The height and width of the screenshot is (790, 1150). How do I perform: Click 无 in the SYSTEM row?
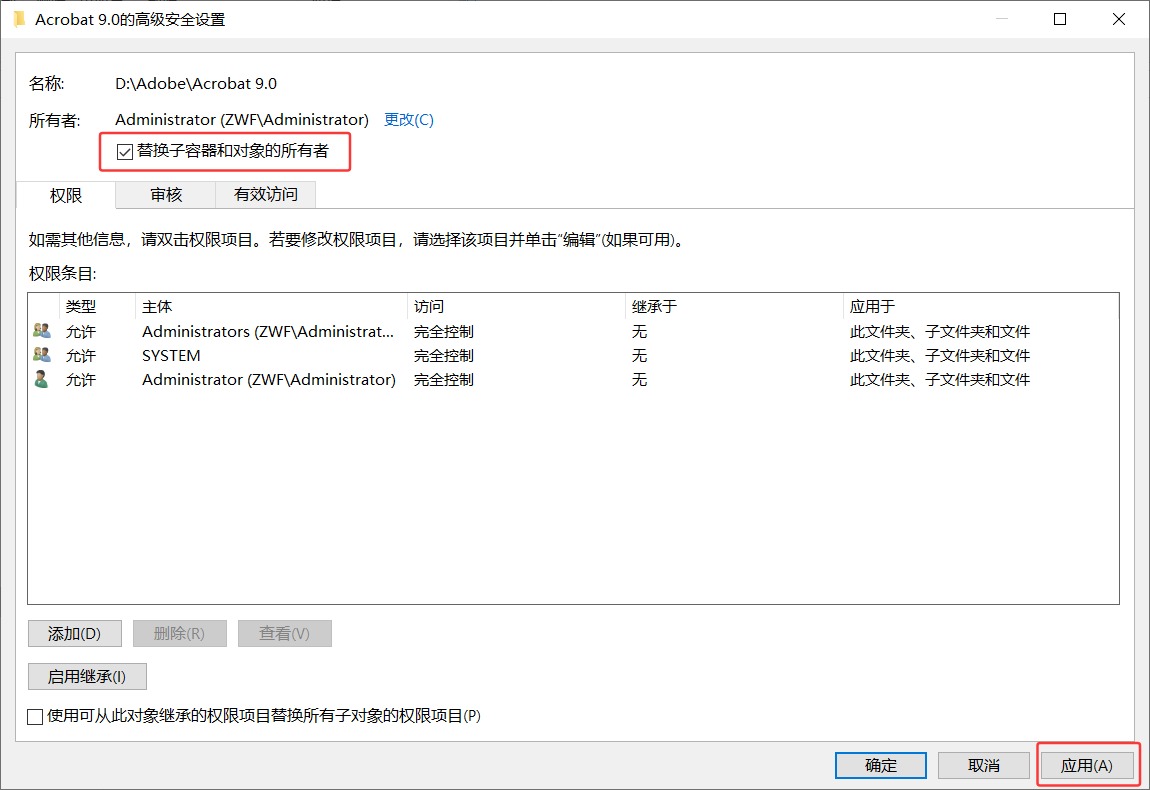640,356
